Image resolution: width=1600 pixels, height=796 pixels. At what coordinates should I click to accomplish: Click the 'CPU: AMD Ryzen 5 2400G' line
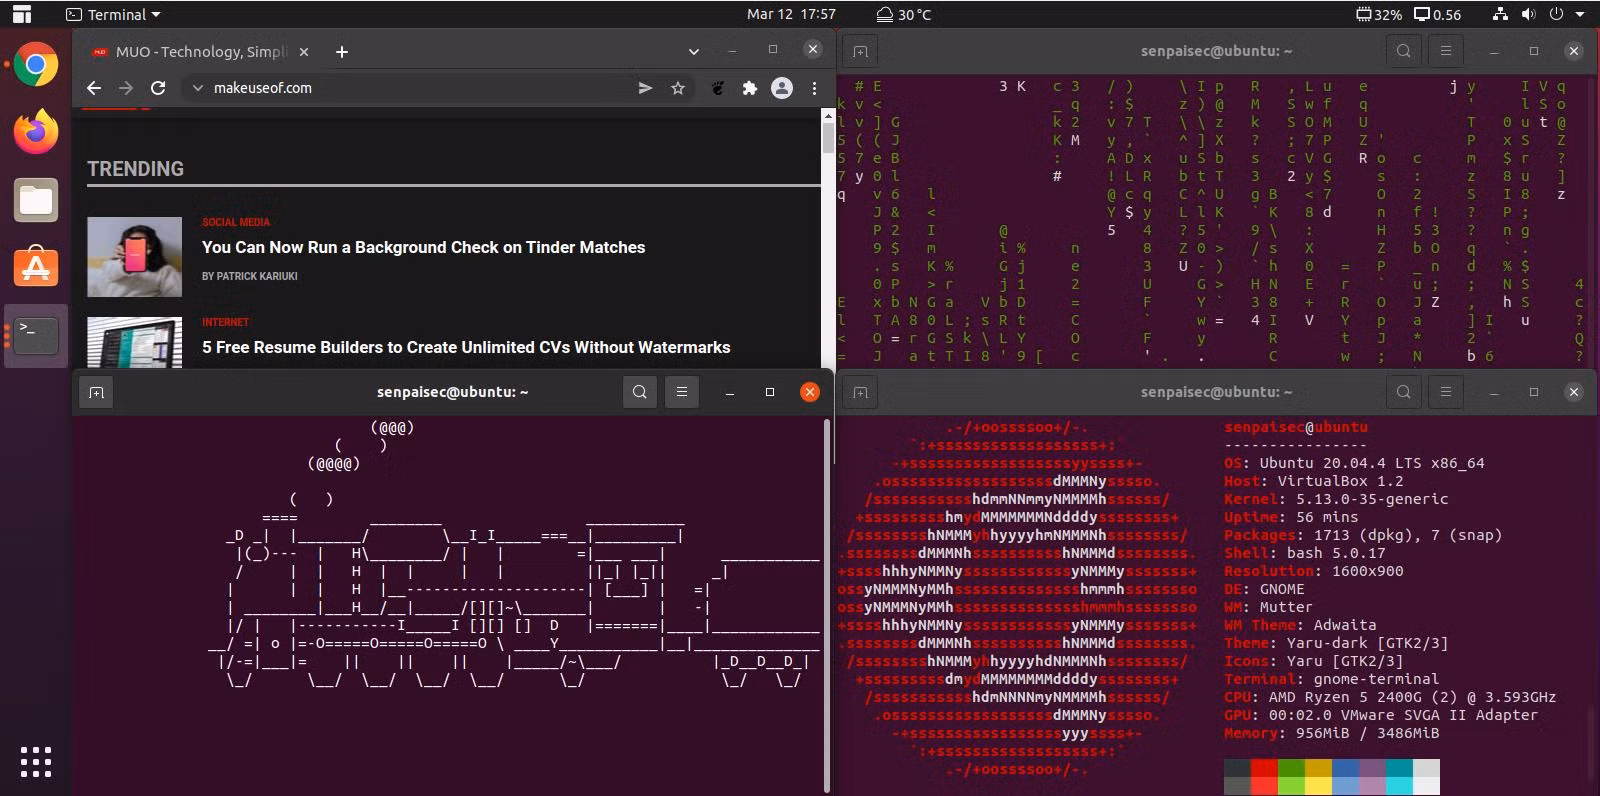click(1390, 697)
